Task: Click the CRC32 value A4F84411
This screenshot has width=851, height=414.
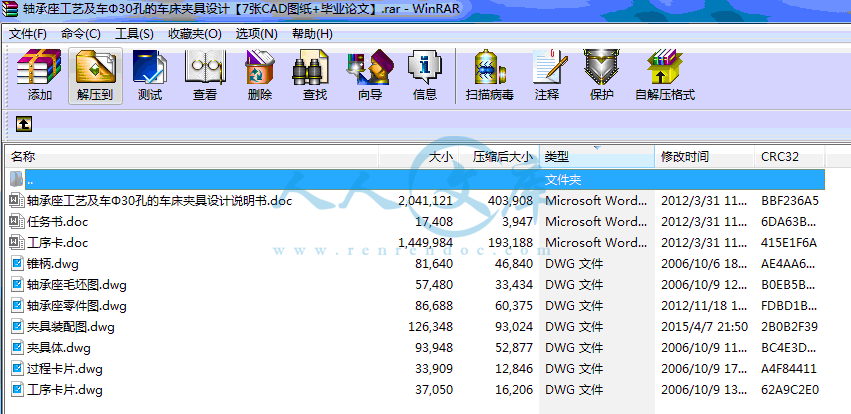Action: 790,369
